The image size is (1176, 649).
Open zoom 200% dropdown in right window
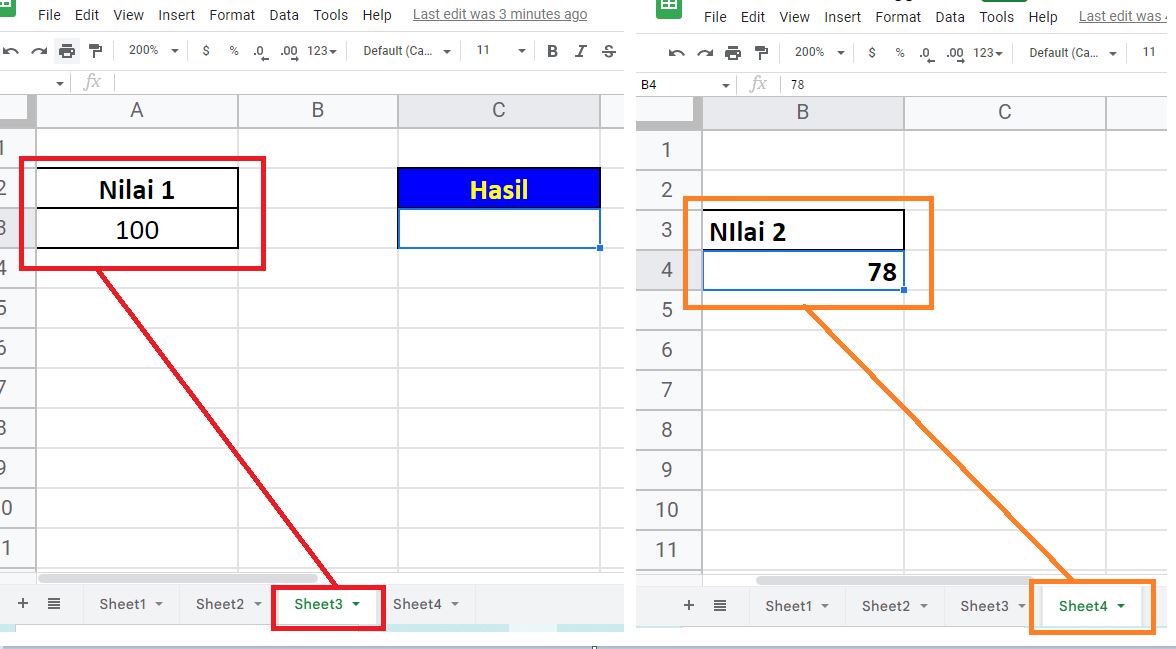point(820,52)
